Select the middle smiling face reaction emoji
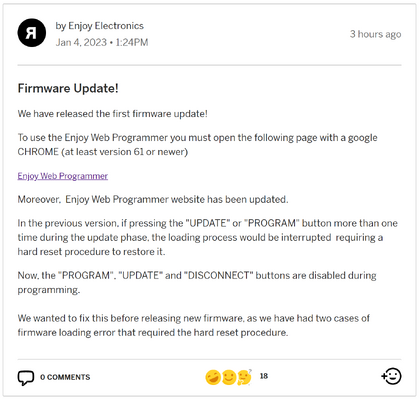 (229, 377)
